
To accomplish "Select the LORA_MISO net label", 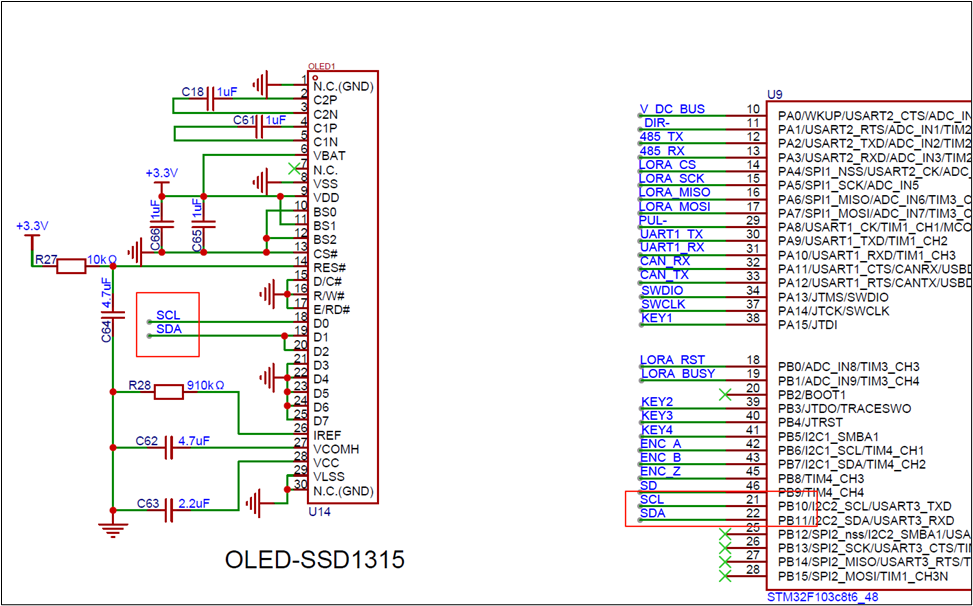I will click(675, 192).
